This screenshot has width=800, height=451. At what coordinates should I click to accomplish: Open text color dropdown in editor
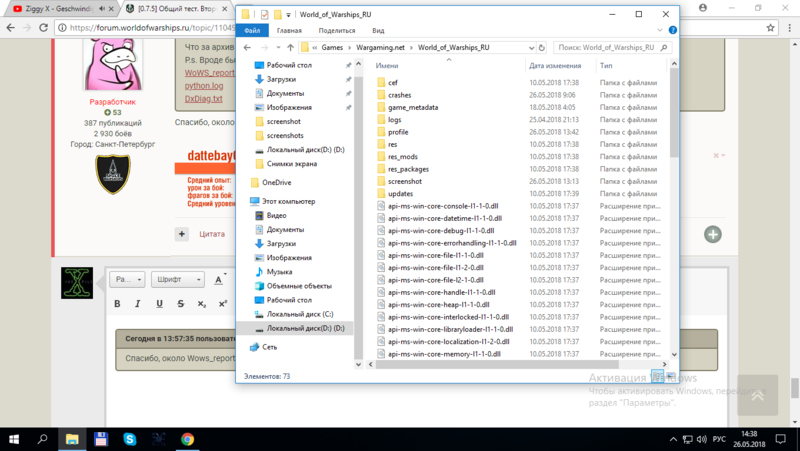[220, 280]
